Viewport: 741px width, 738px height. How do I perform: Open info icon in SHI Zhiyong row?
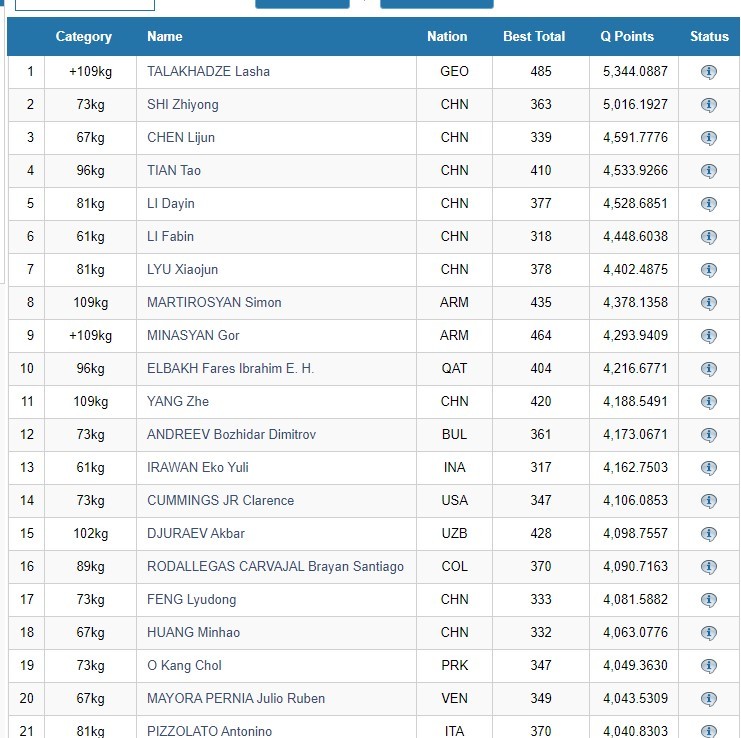pyautogui.click(x=709, y=105)
